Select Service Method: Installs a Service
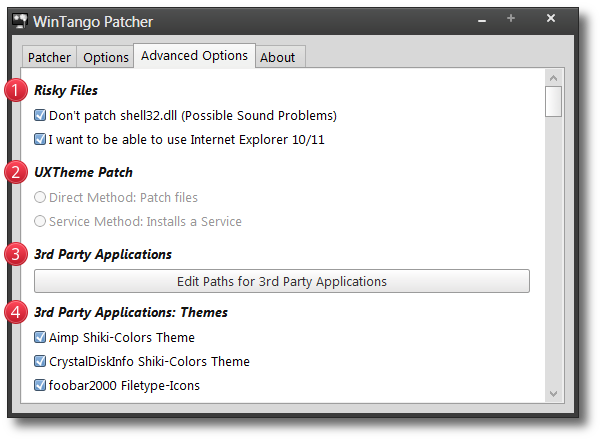The width and height of the screenshot is (602, 441). pyautogui.click(x=40, y=221)
